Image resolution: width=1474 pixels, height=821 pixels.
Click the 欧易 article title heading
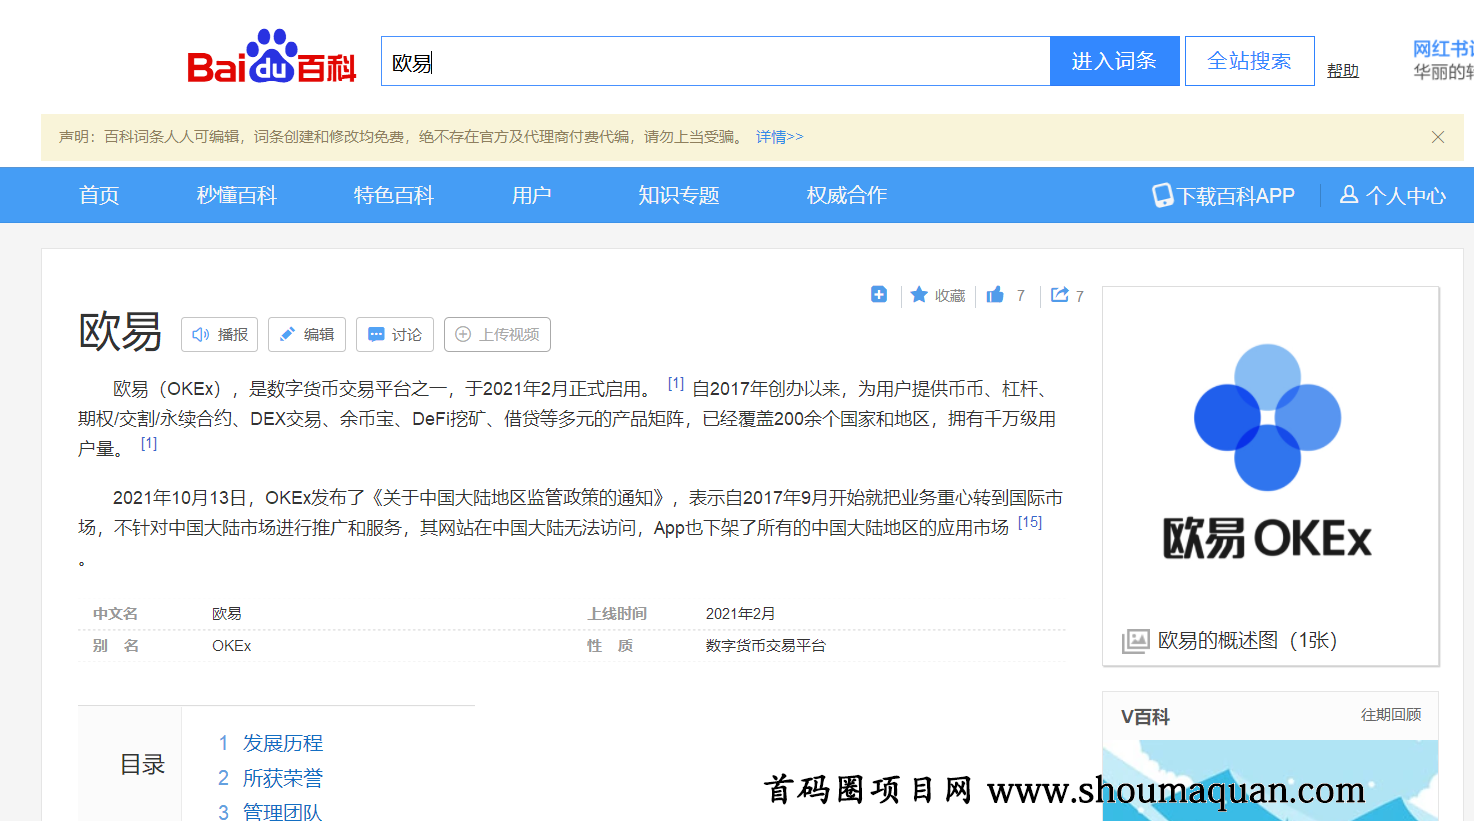[x=120, y=331]
